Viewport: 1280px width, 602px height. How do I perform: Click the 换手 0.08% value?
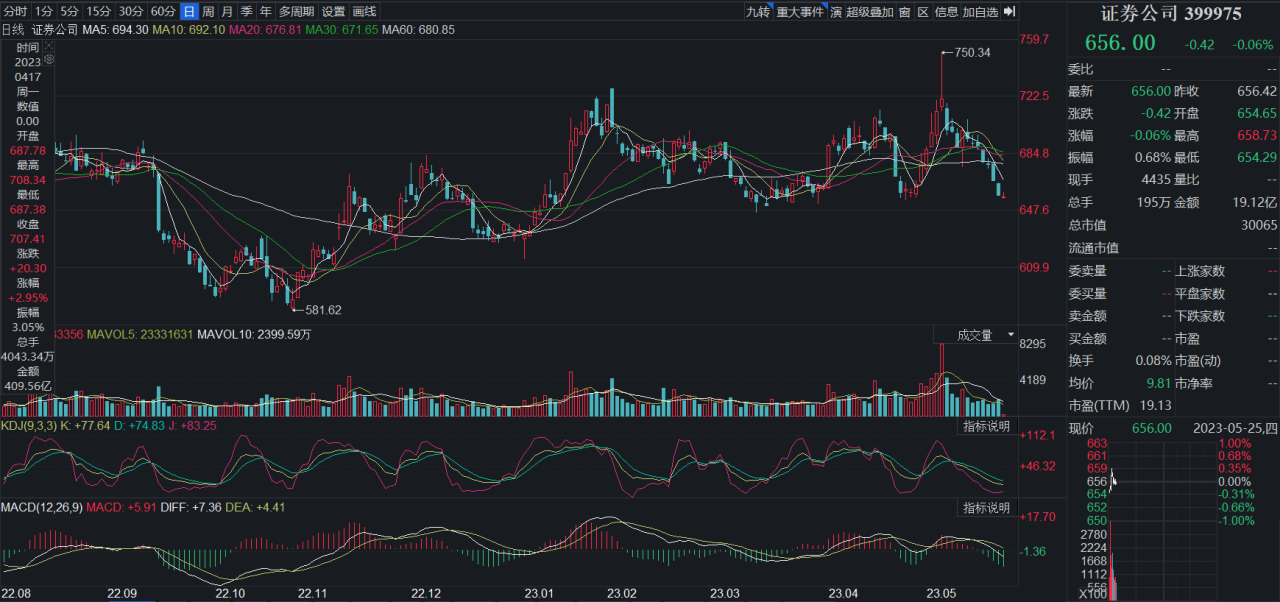1154,360
